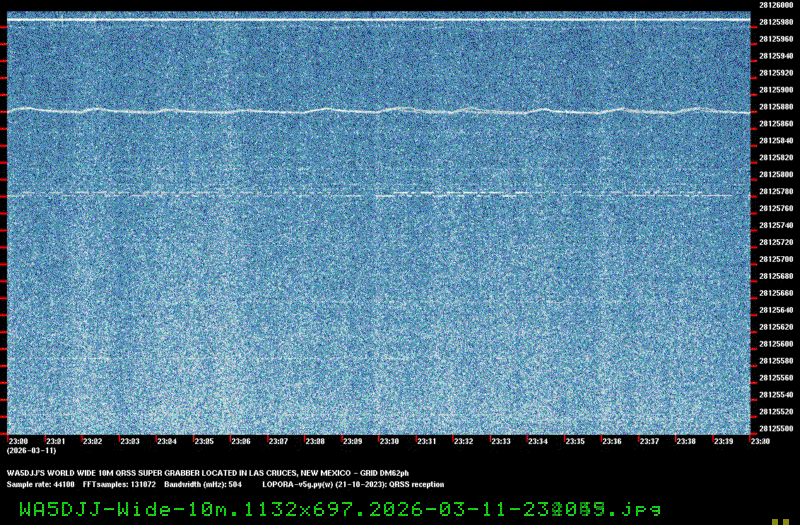The height and width of the screenshot is (525, 800).
Task: Select the 28125500 frequency label
Action: pos(777,429)
